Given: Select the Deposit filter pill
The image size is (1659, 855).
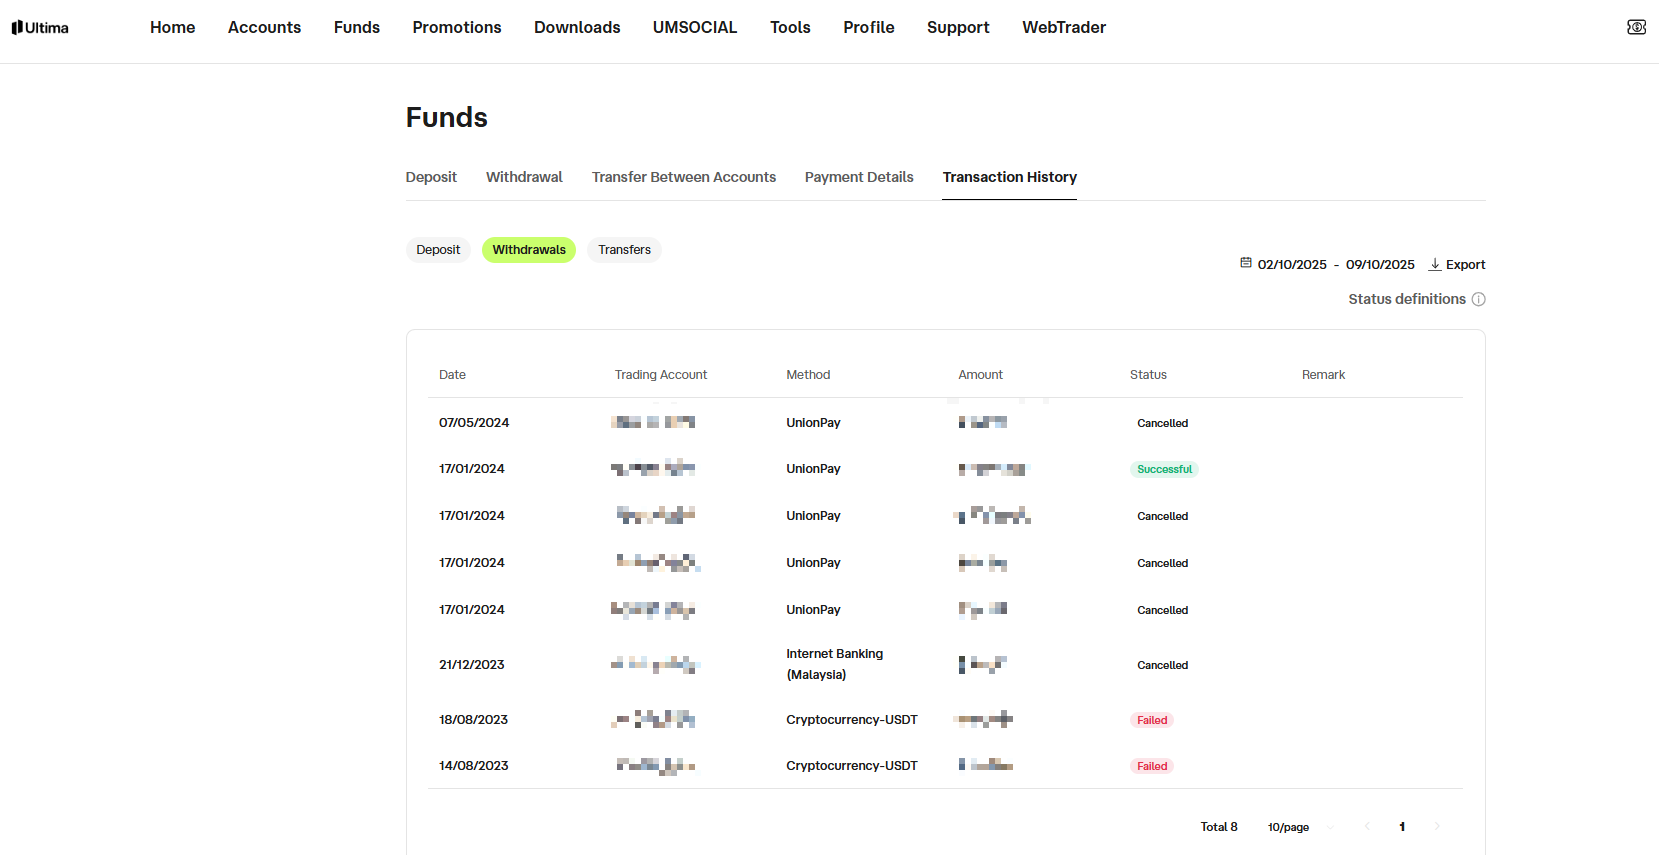Looking at the screenshot, I should [438, 250].
